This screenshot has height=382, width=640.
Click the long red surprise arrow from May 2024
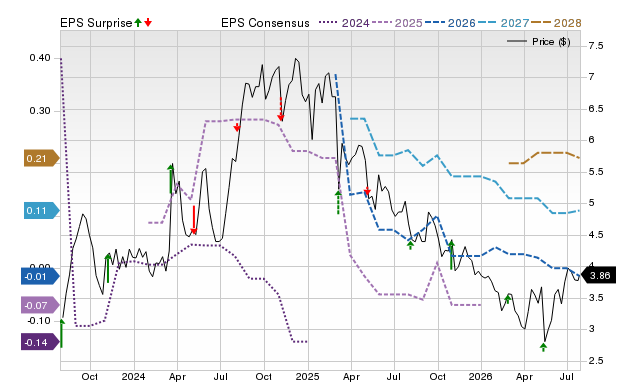[x=194, y=220]
